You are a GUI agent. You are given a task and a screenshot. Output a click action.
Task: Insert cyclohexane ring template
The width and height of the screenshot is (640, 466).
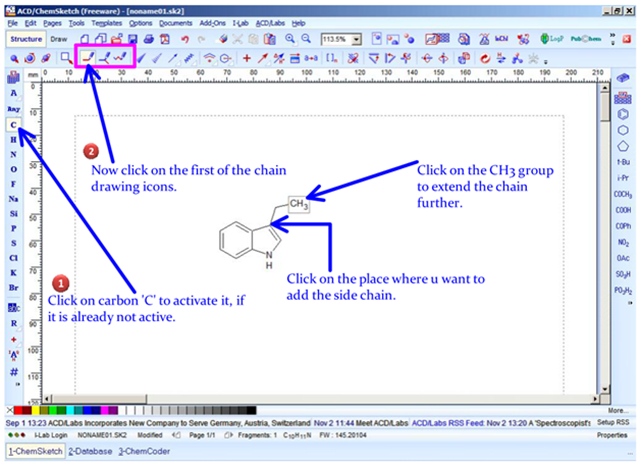(623, 130)
